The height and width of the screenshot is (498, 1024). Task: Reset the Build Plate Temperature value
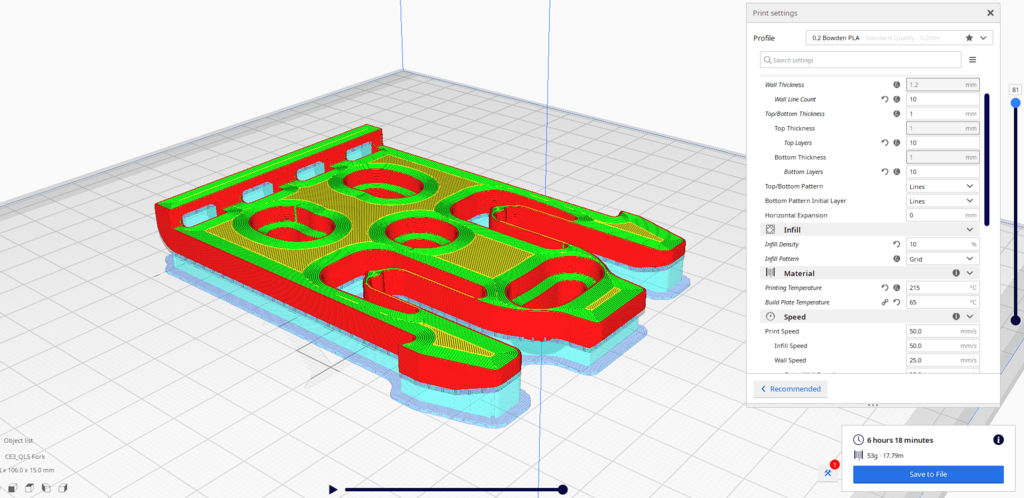(897, 302)
